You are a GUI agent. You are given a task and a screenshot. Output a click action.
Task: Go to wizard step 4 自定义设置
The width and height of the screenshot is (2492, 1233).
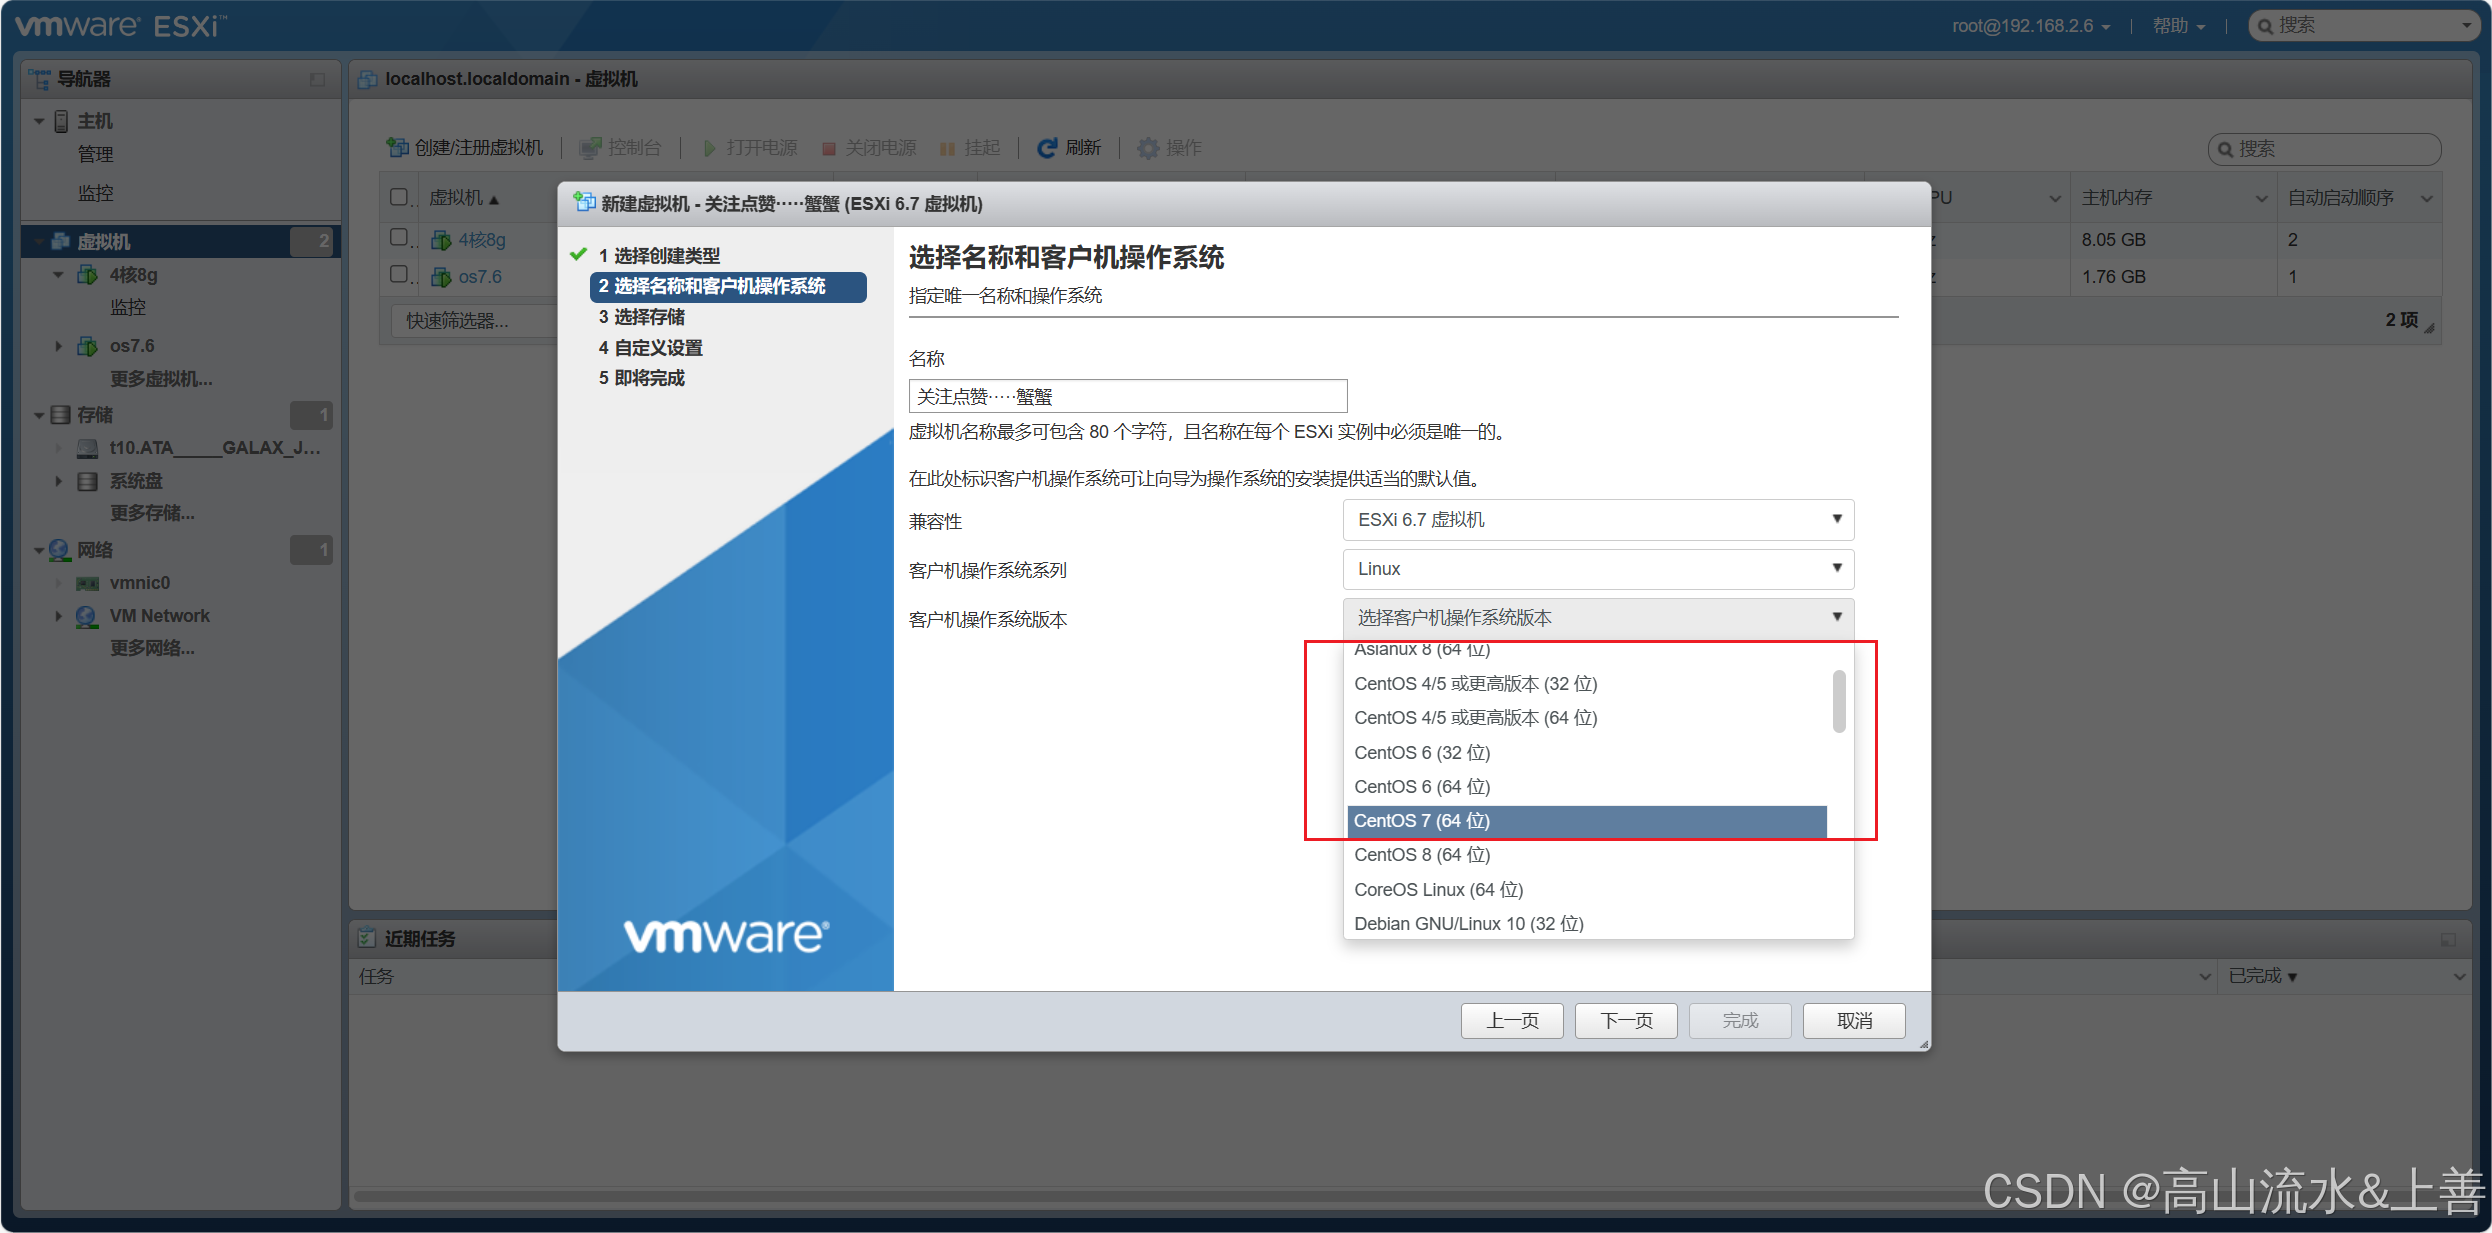[650, 348]
